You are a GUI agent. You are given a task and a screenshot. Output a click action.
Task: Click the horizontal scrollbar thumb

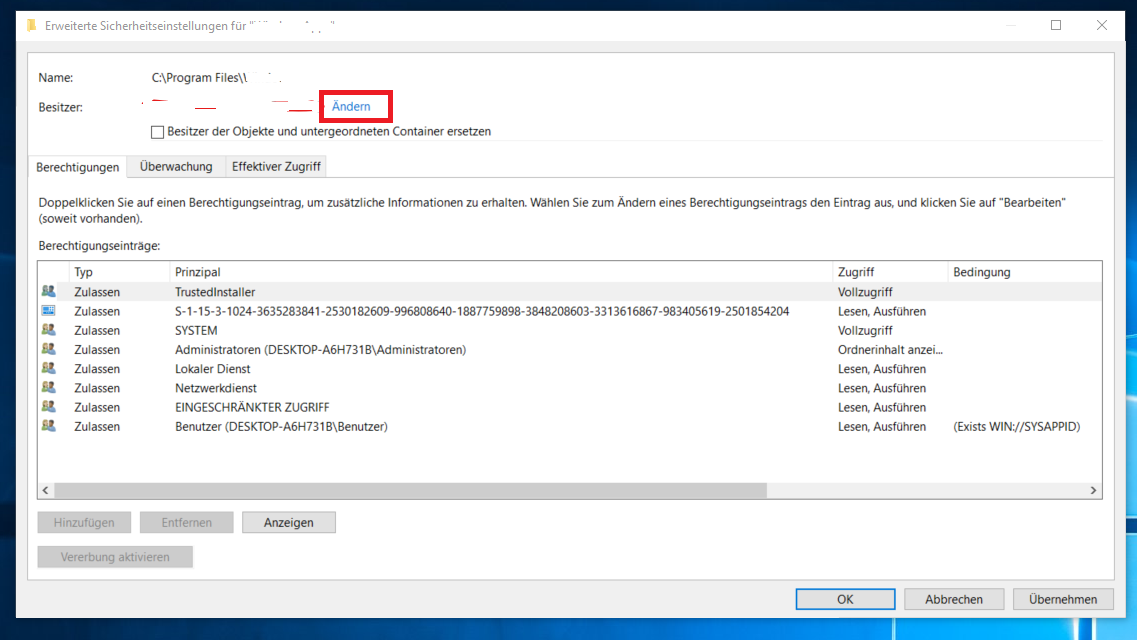point(410,491)
